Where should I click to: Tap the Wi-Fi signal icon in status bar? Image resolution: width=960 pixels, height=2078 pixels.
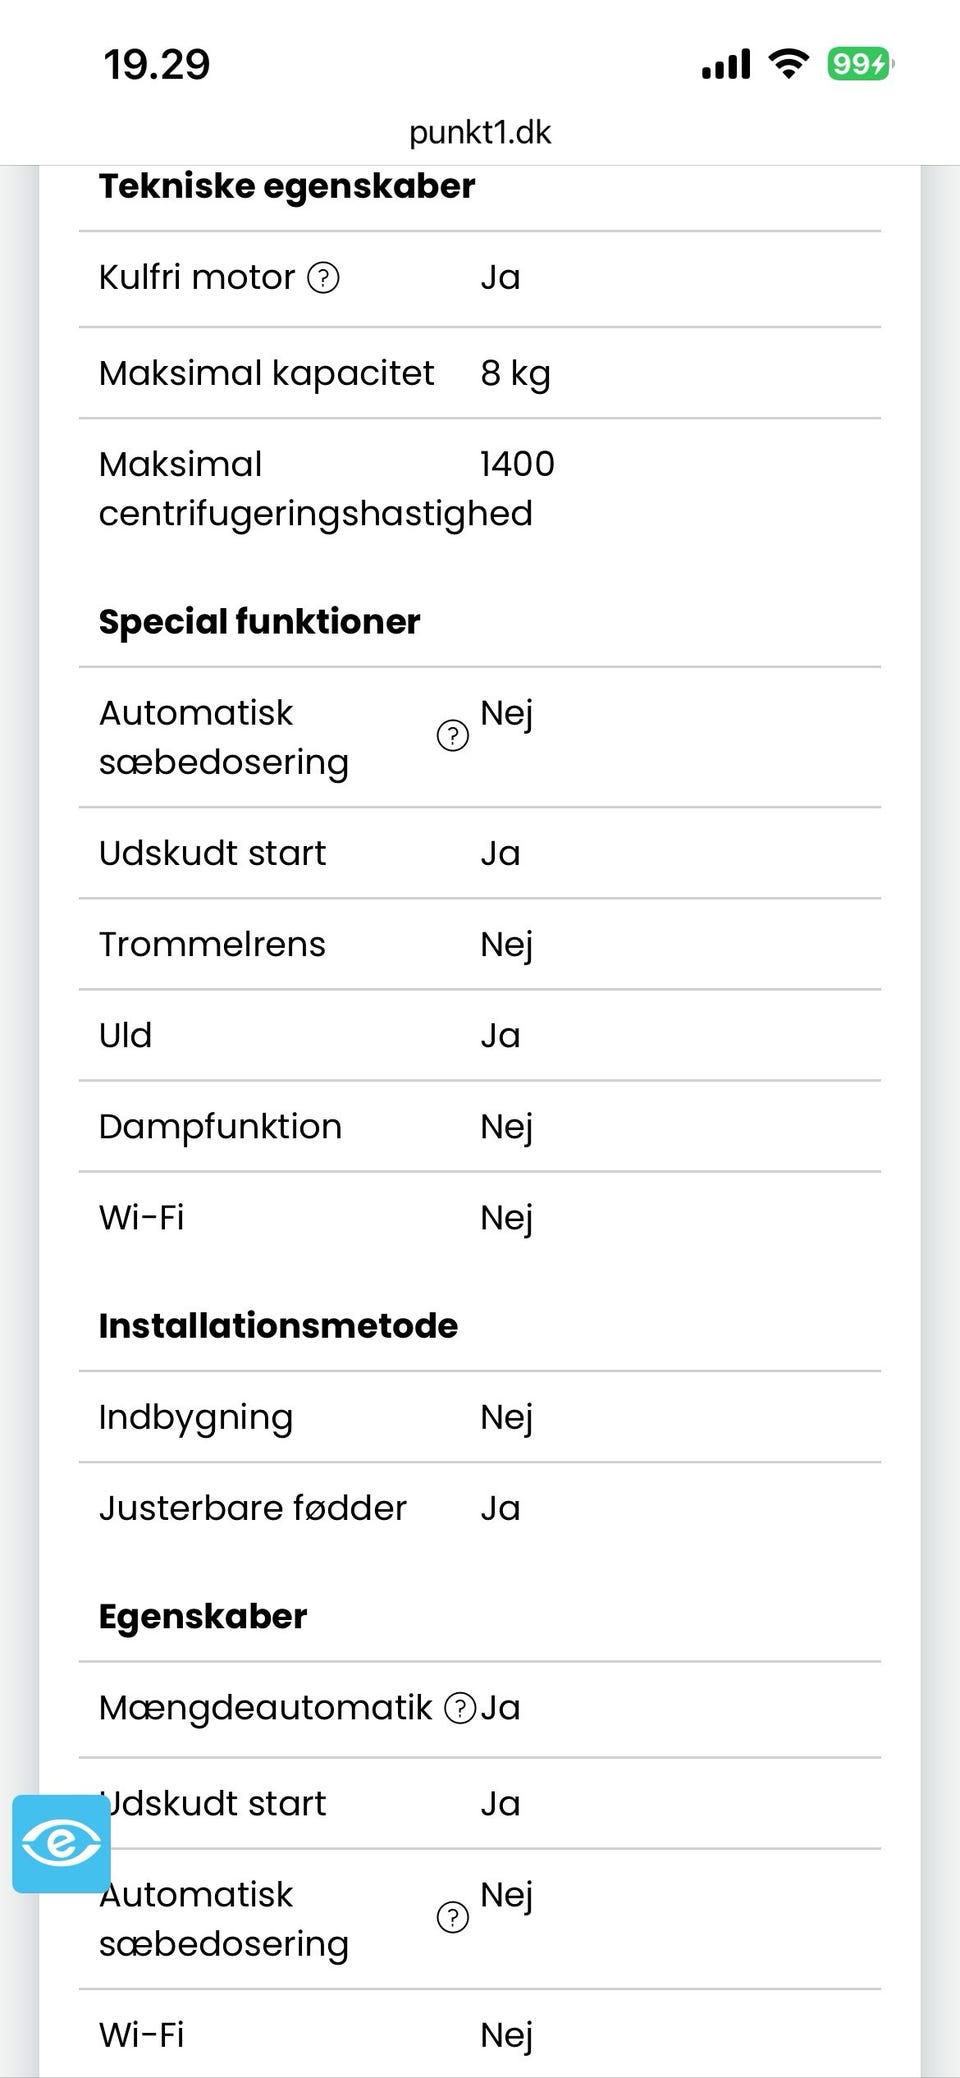788,65
